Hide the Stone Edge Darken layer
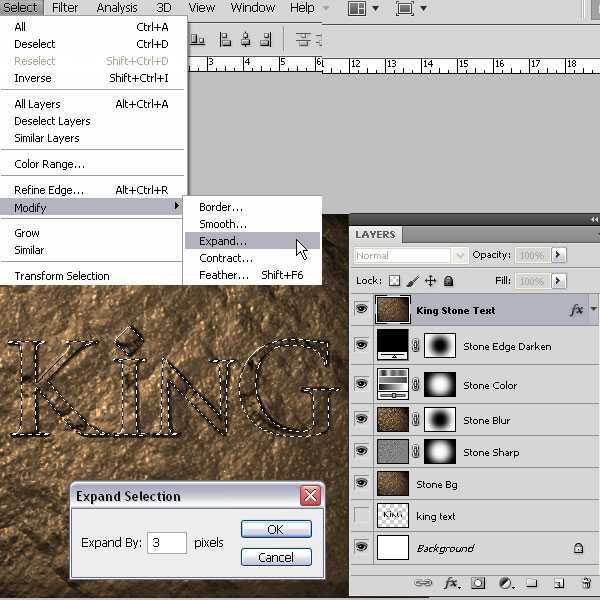 click(361, 346)
